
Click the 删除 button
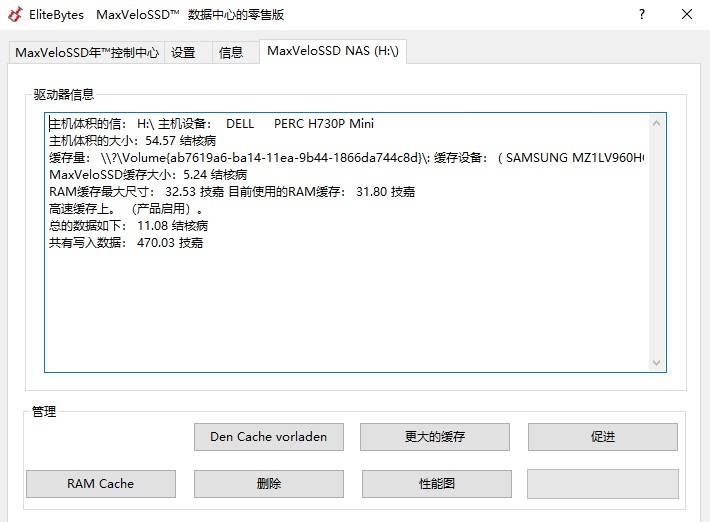(x=269, y=484)
